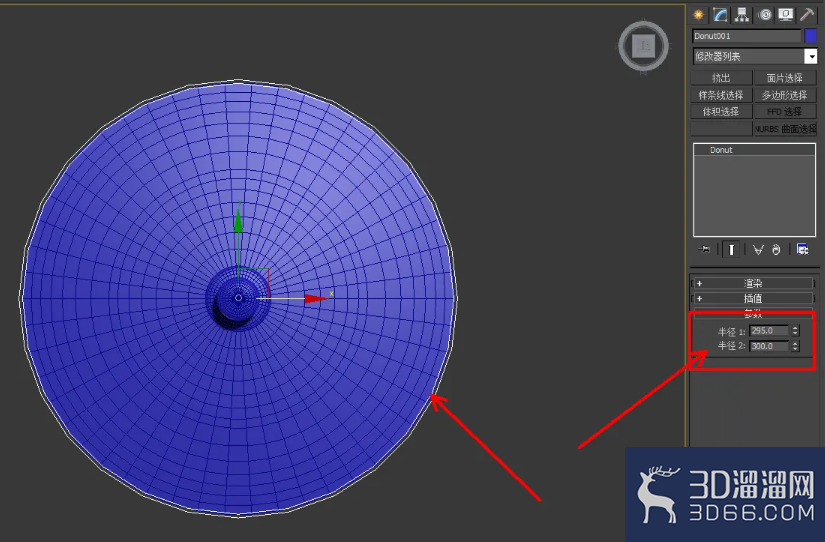The image size is (825, 542).
Task: Open the Utilities hammer panel tab
Action: coord(807,15)
